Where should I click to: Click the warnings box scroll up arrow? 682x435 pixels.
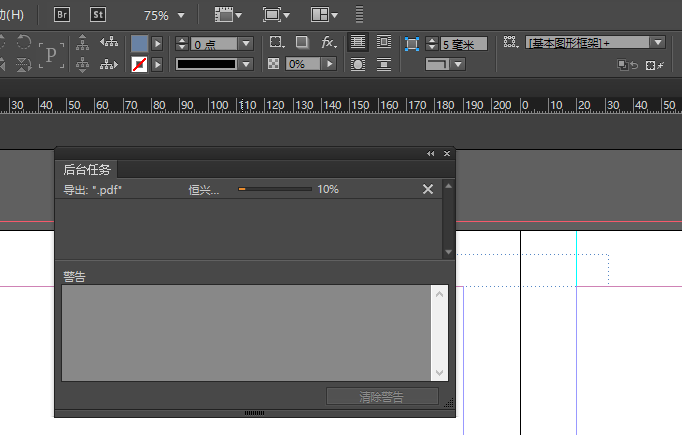click(439, 294)
